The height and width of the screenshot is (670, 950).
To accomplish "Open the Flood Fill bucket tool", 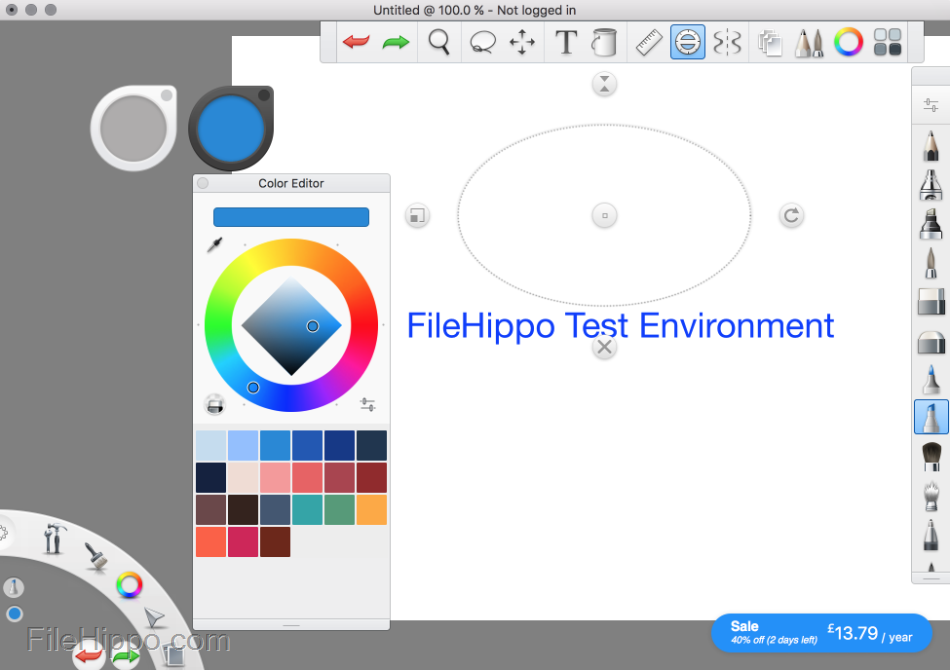I will 605,42.
